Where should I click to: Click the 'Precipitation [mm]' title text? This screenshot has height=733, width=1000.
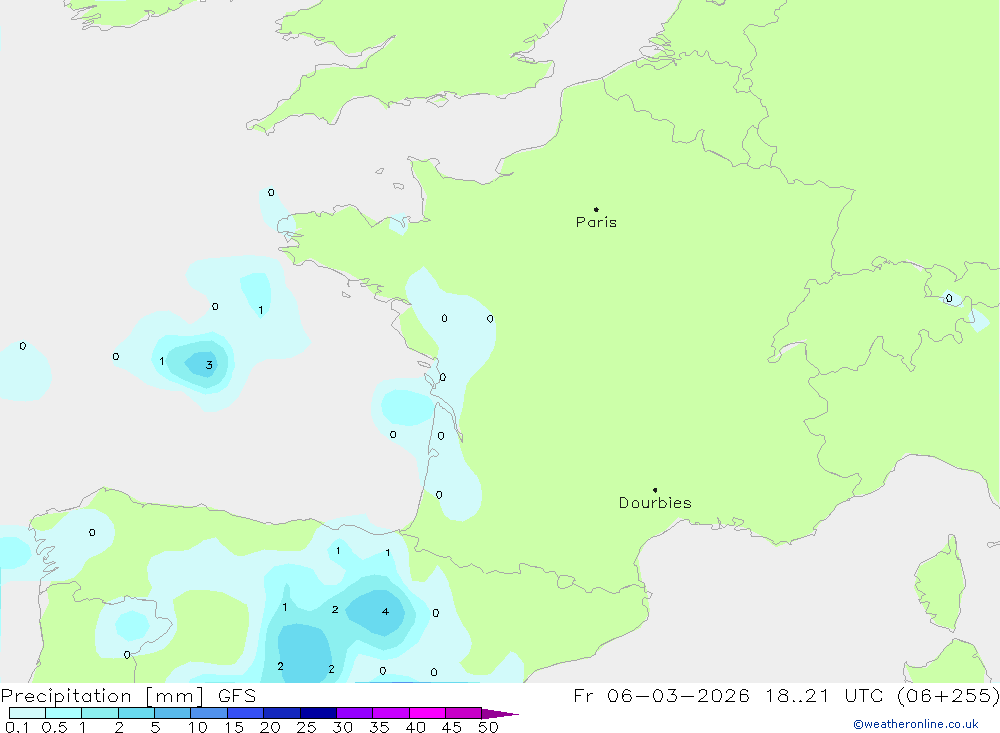click(102, 696)
